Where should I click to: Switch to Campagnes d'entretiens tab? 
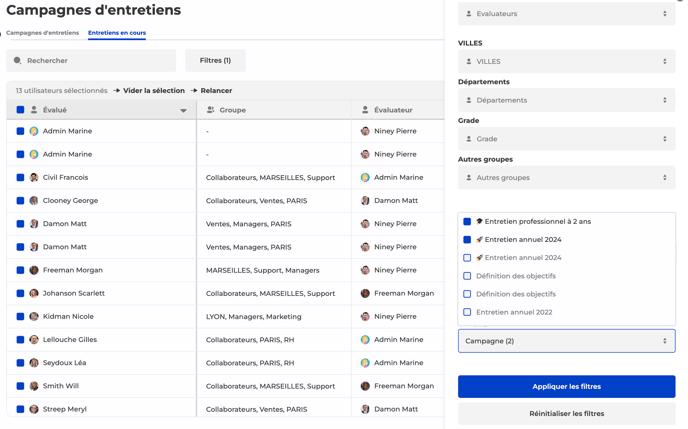43,33
